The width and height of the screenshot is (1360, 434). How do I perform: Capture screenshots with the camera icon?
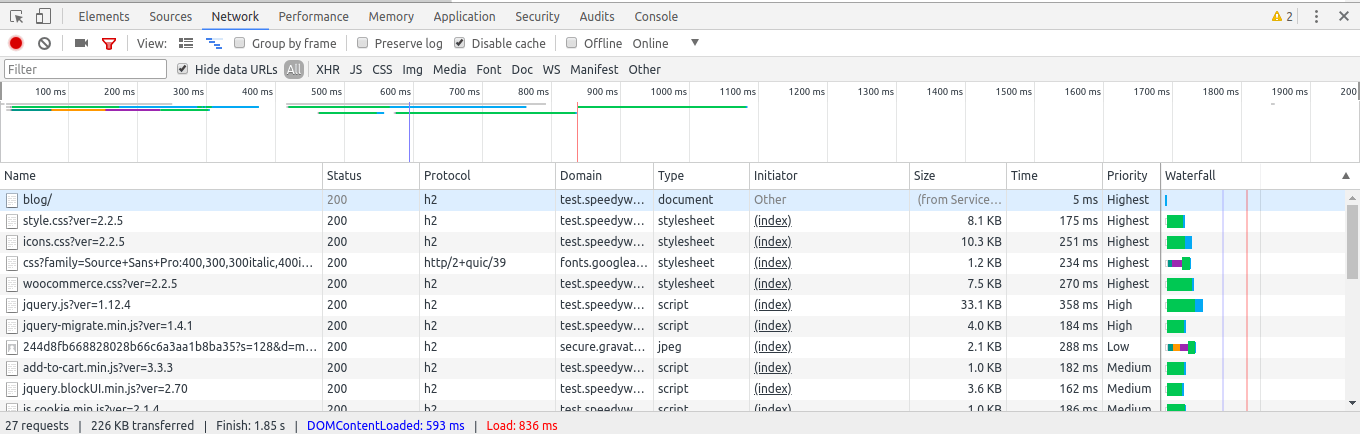(82, 43)
